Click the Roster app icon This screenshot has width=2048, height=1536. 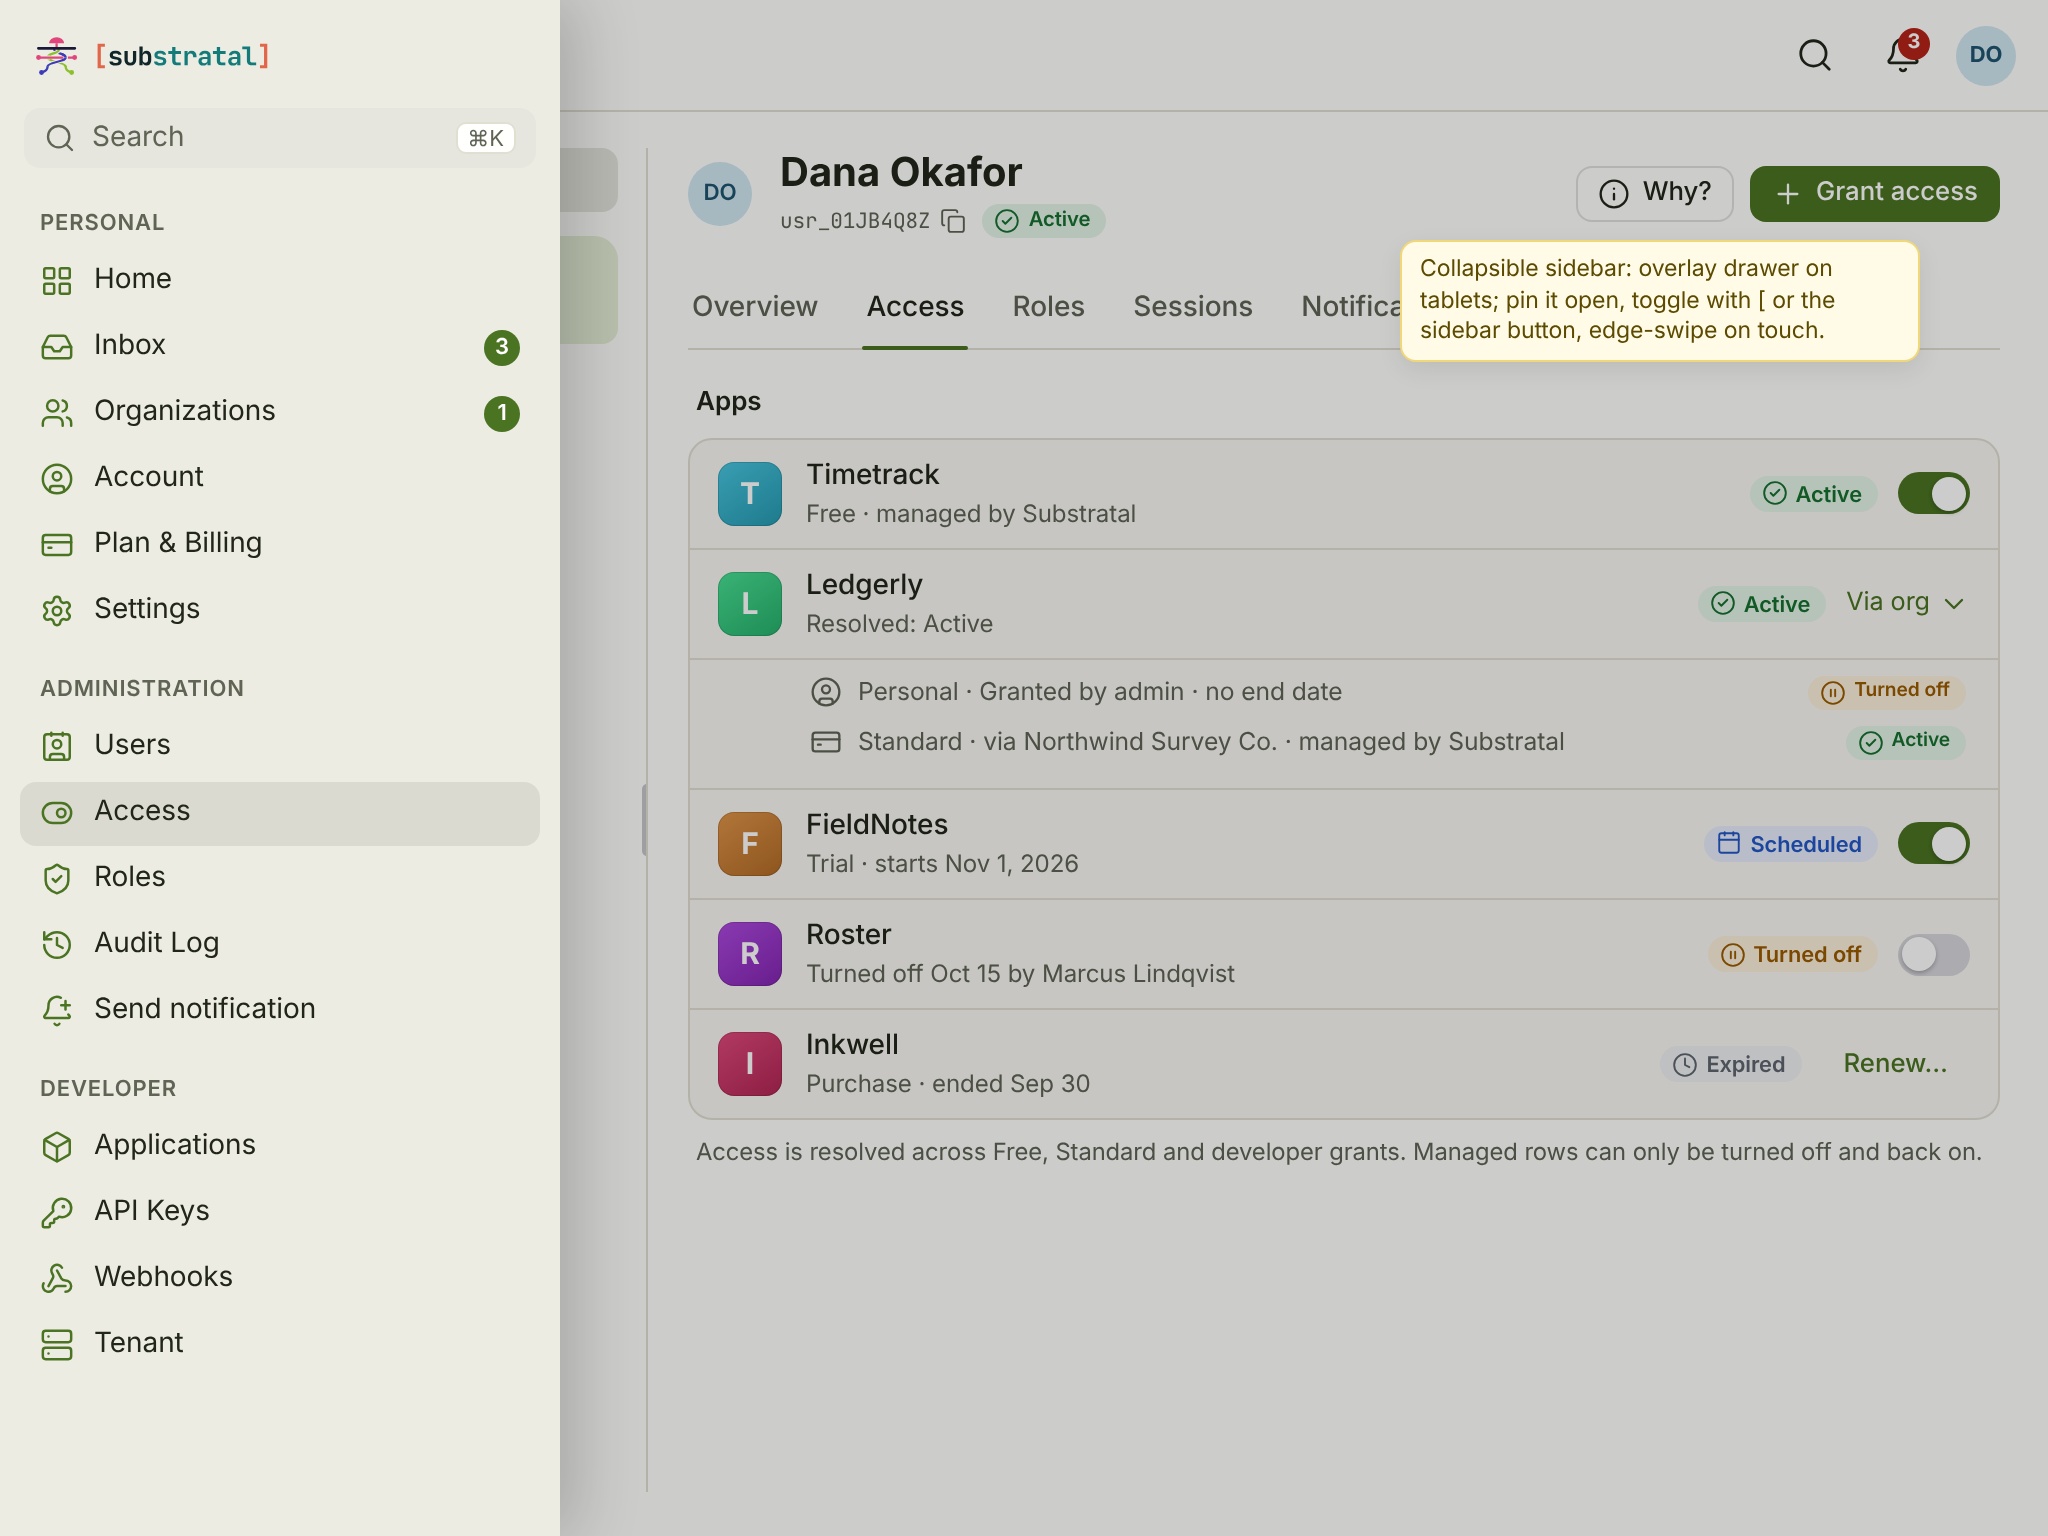tap(750, 954)
